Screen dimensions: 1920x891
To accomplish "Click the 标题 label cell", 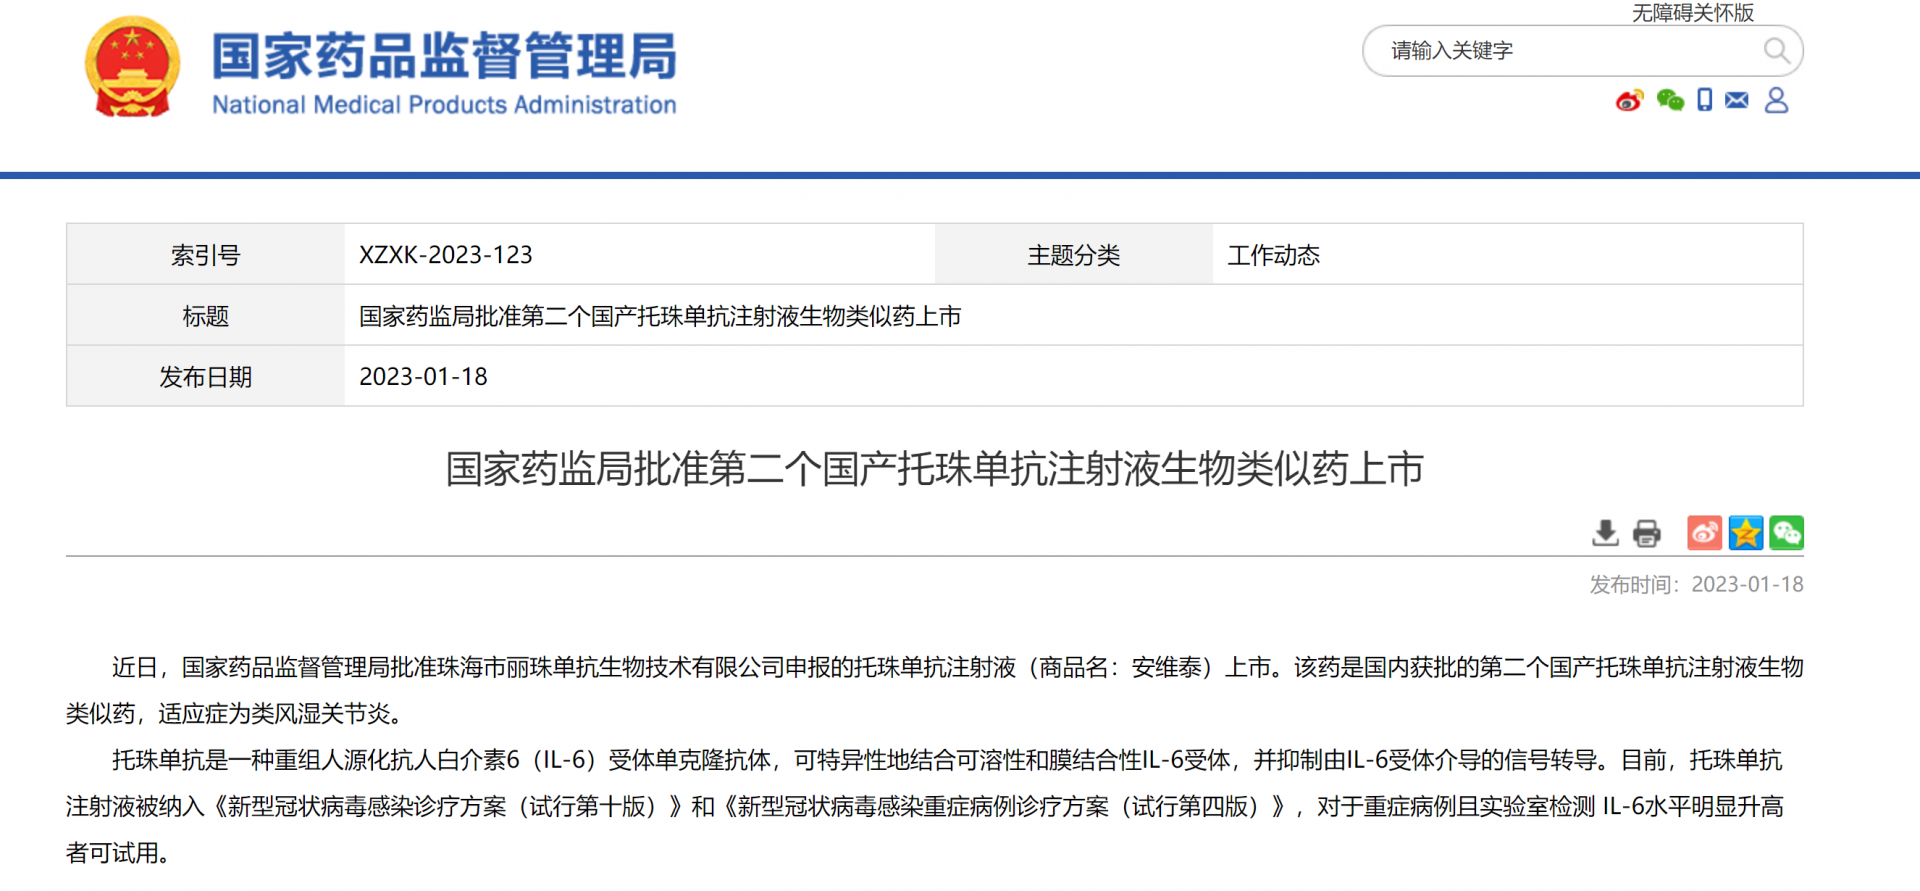I will (x=206, y=316).
